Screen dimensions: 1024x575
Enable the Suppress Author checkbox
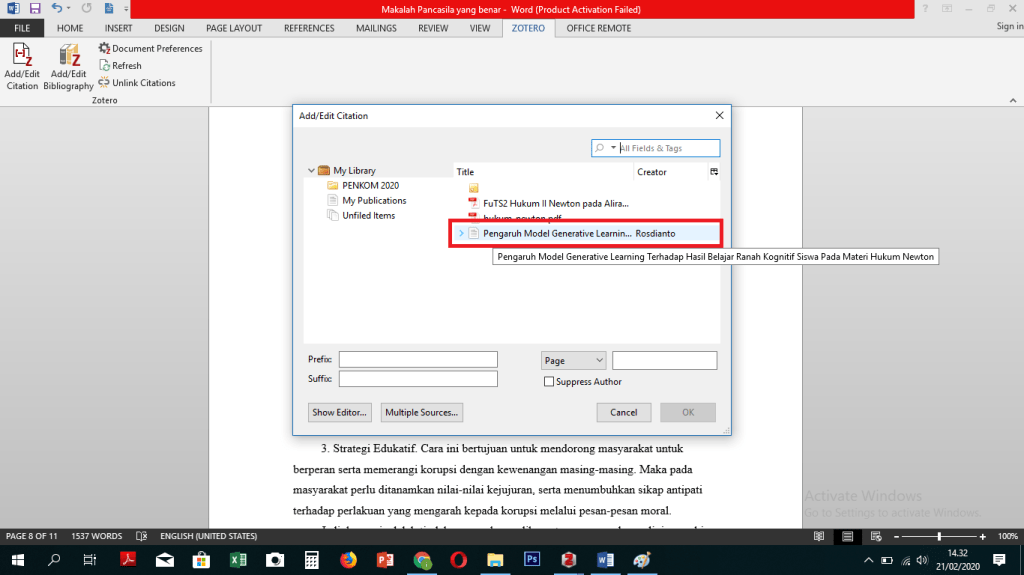pos(549,382)
